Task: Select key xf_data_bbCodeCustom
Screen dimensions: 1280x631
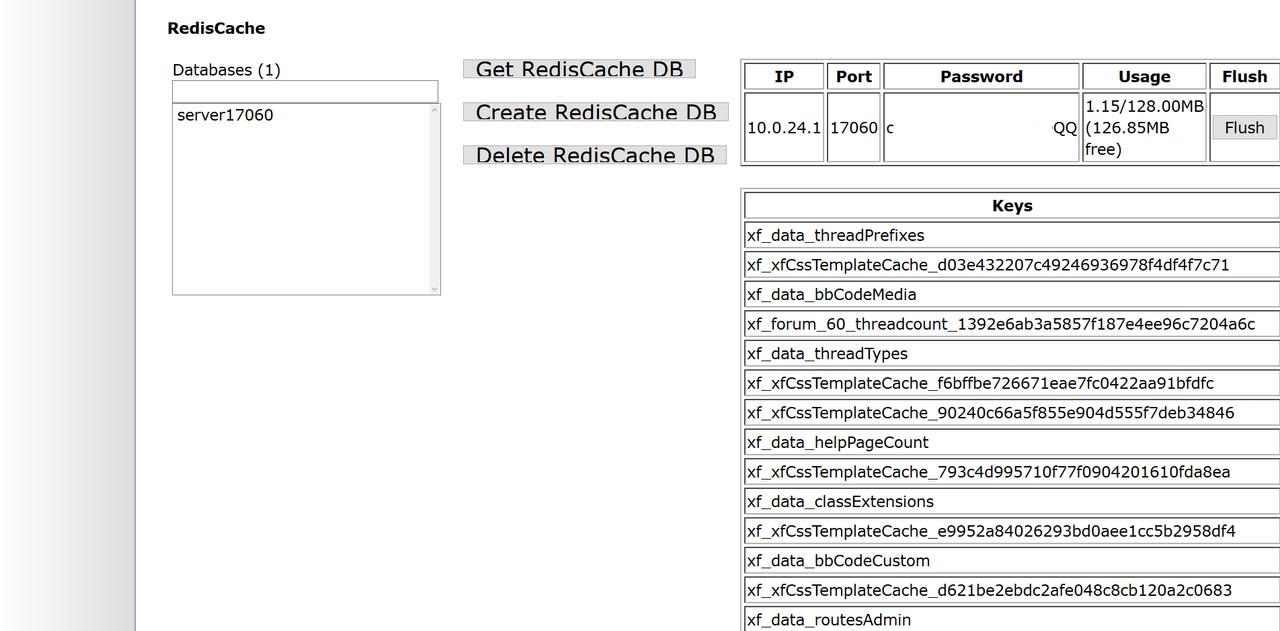Action: point(1012,560)
